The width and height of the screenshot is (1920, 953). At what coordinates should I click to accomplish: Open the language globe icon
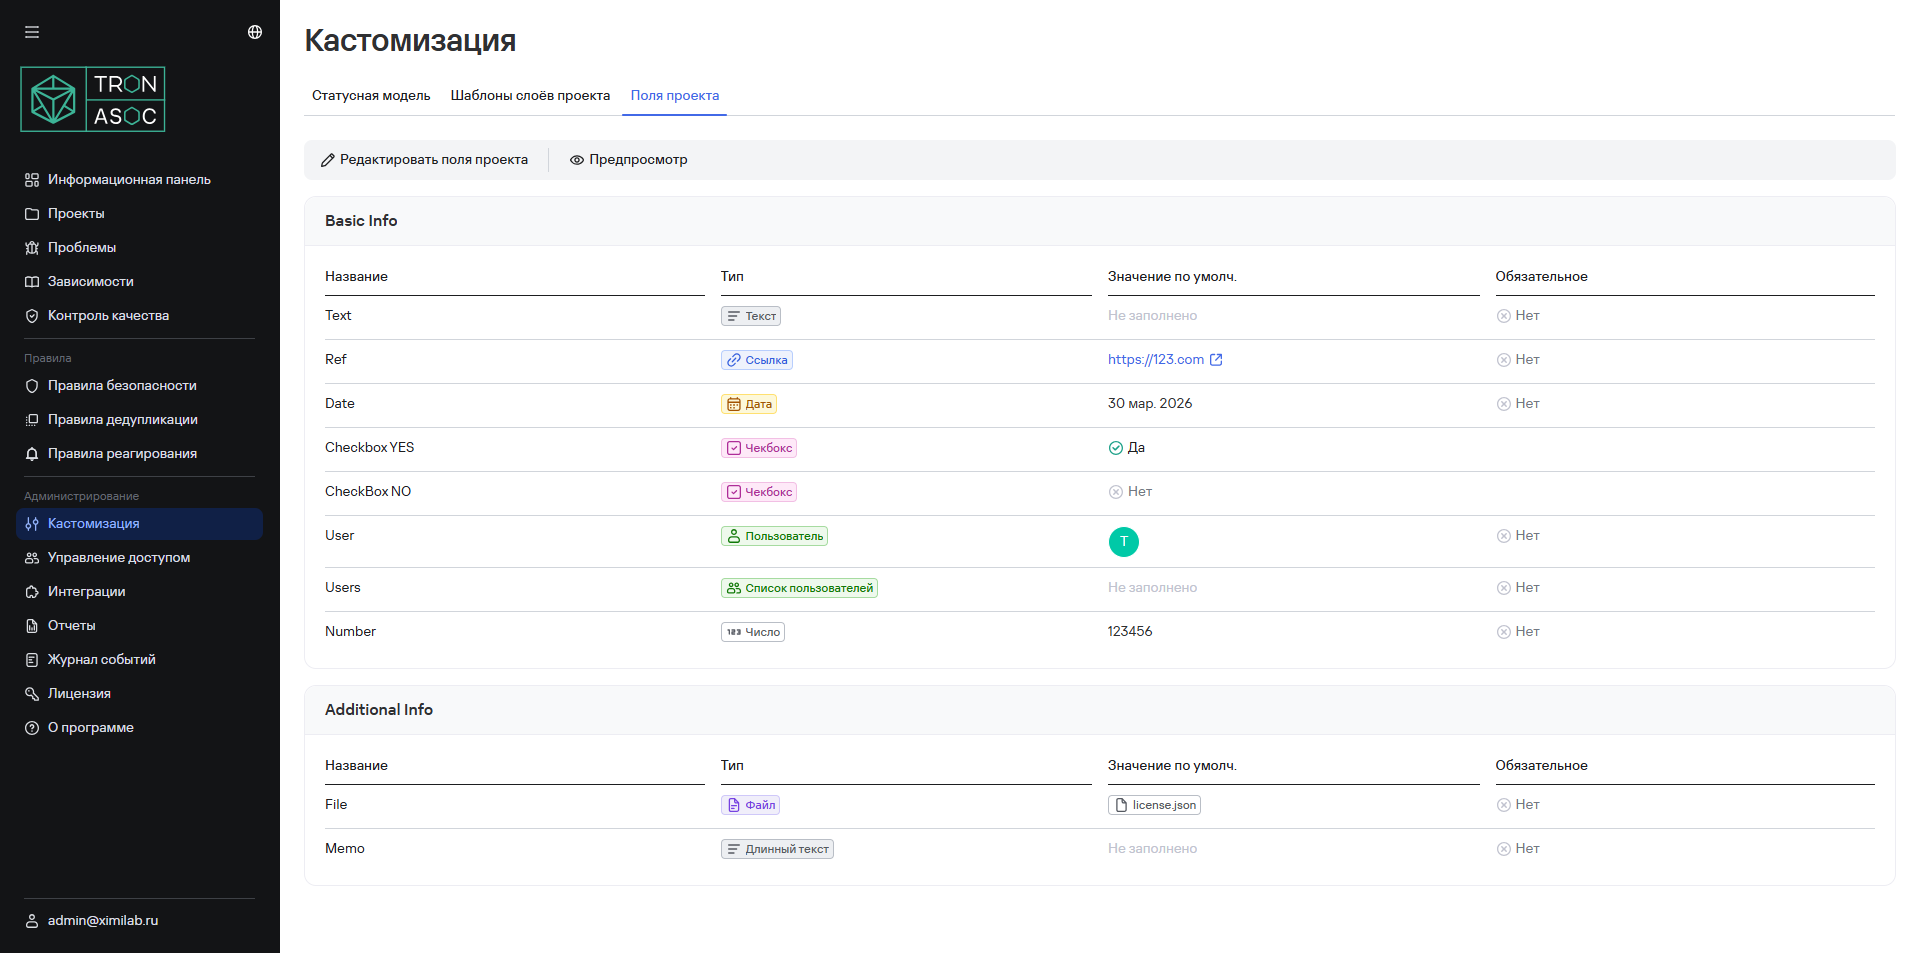click(255, 32)
